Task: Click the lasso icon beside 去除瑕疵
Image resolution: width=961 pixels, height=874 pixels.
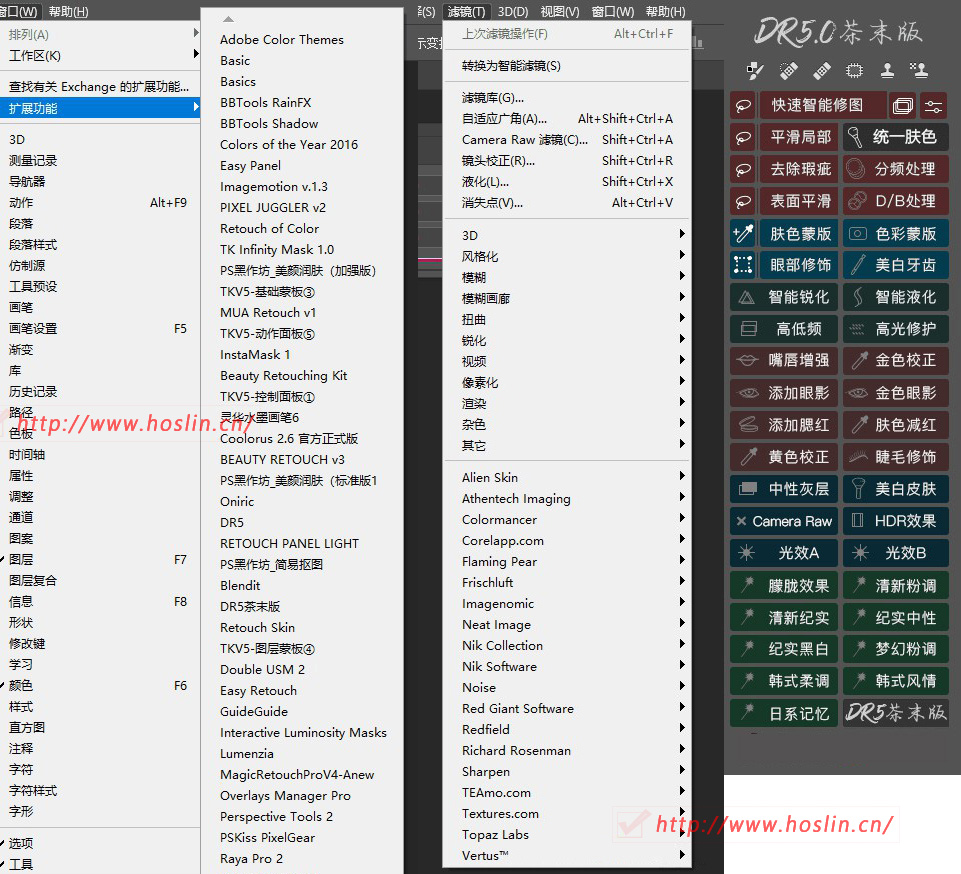Action: click(744, 169)
